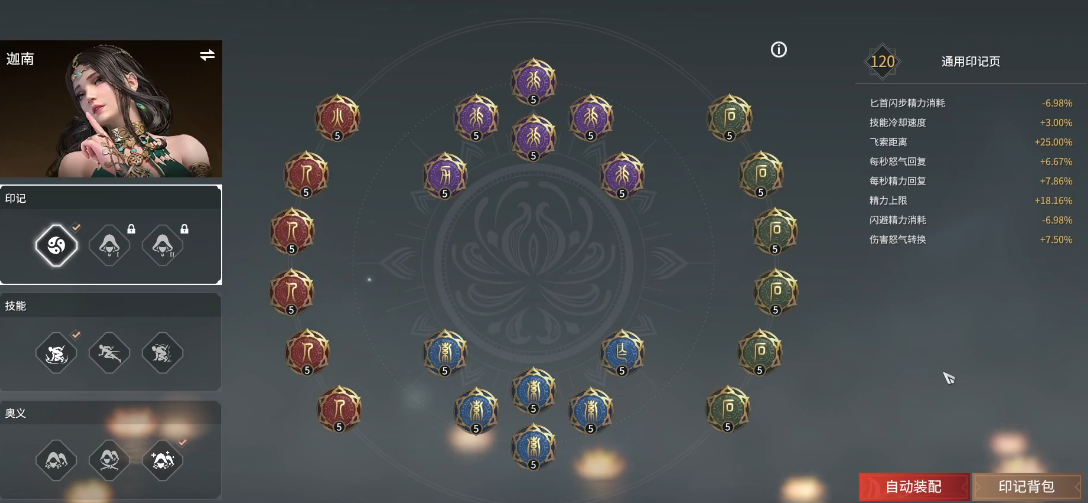The image size is (1088, 503).
Task: Select the third locked 印记 page
Action: tap(162, 245)
